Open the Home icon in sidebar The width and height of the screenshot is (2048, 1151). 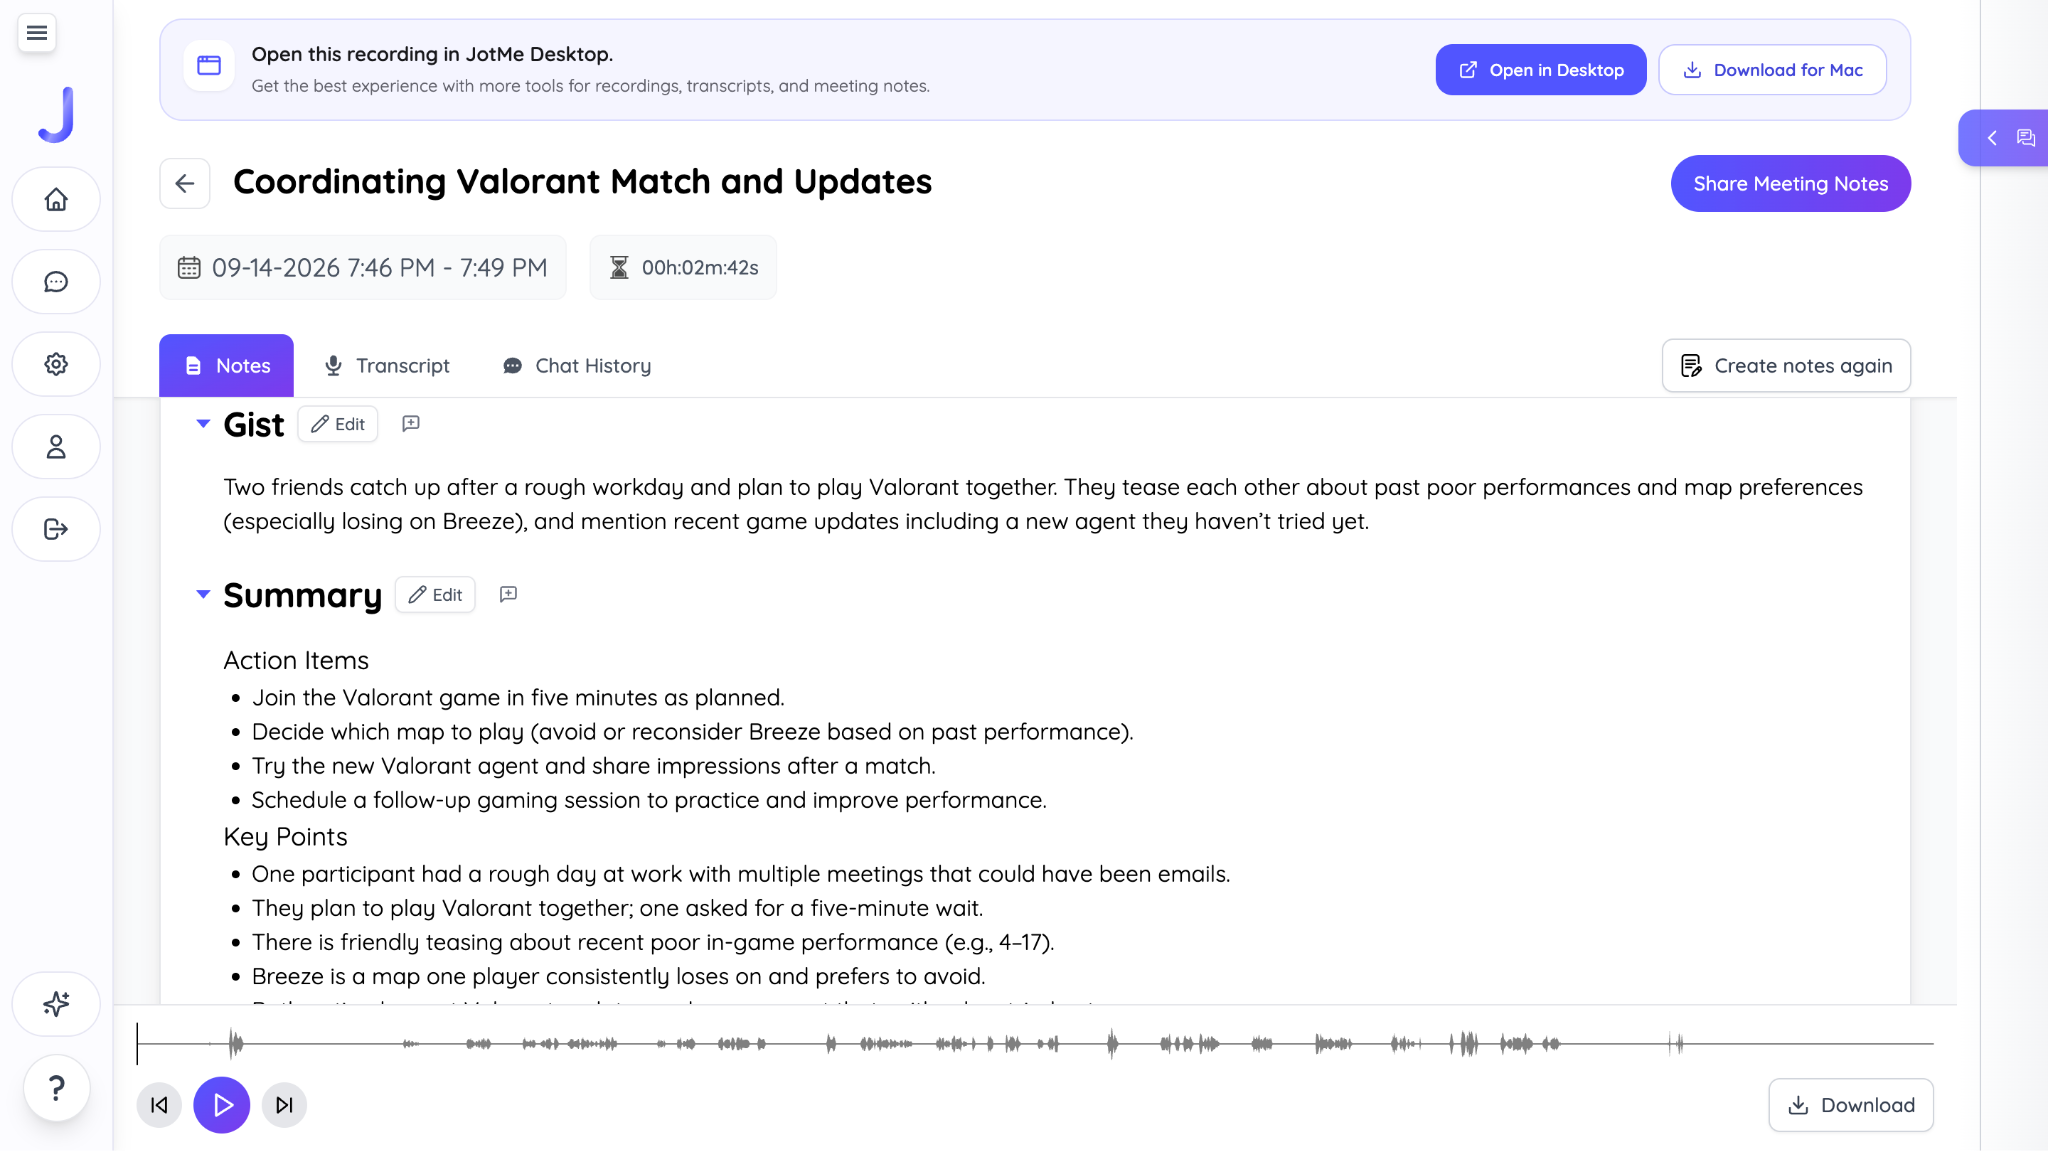(x=56, y=199)
